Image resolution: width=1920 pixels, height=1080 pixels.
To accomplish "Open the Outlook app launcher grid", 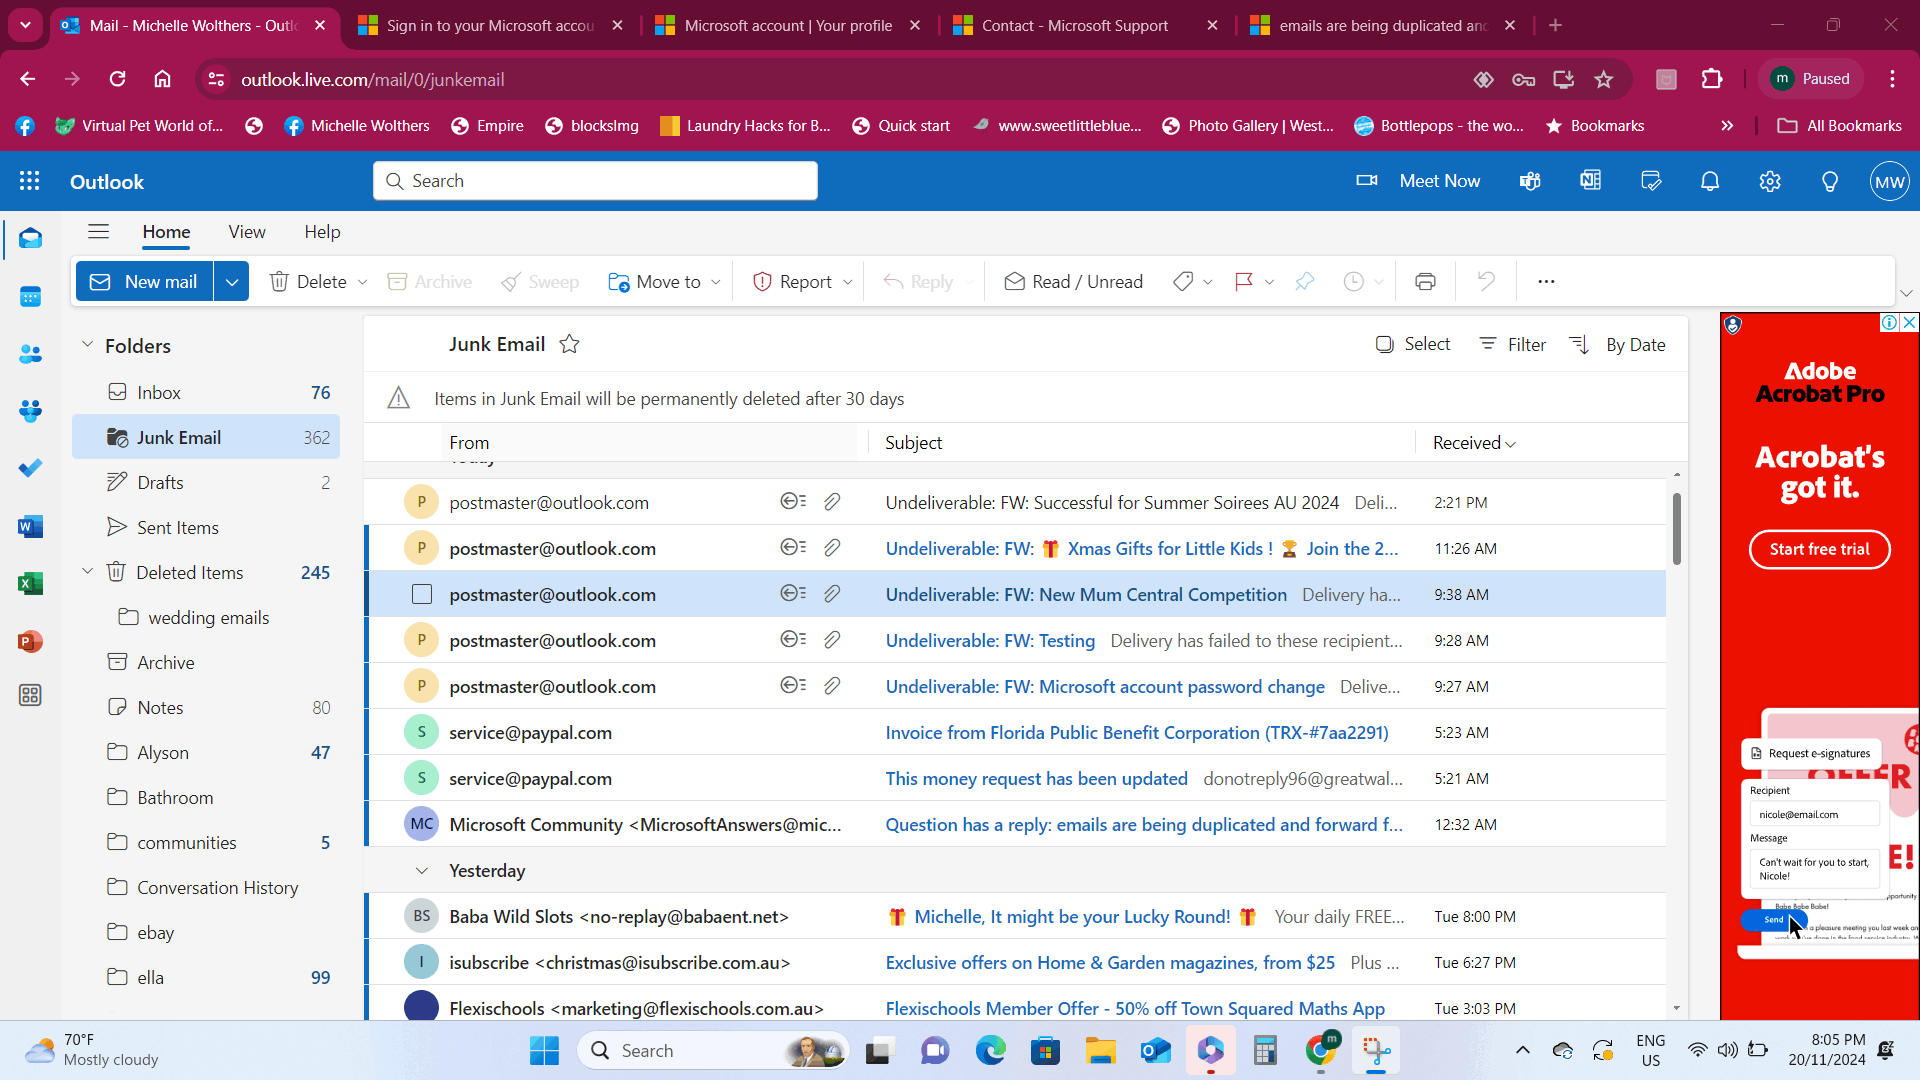I will pyautogui.click(x=29, y=181).
